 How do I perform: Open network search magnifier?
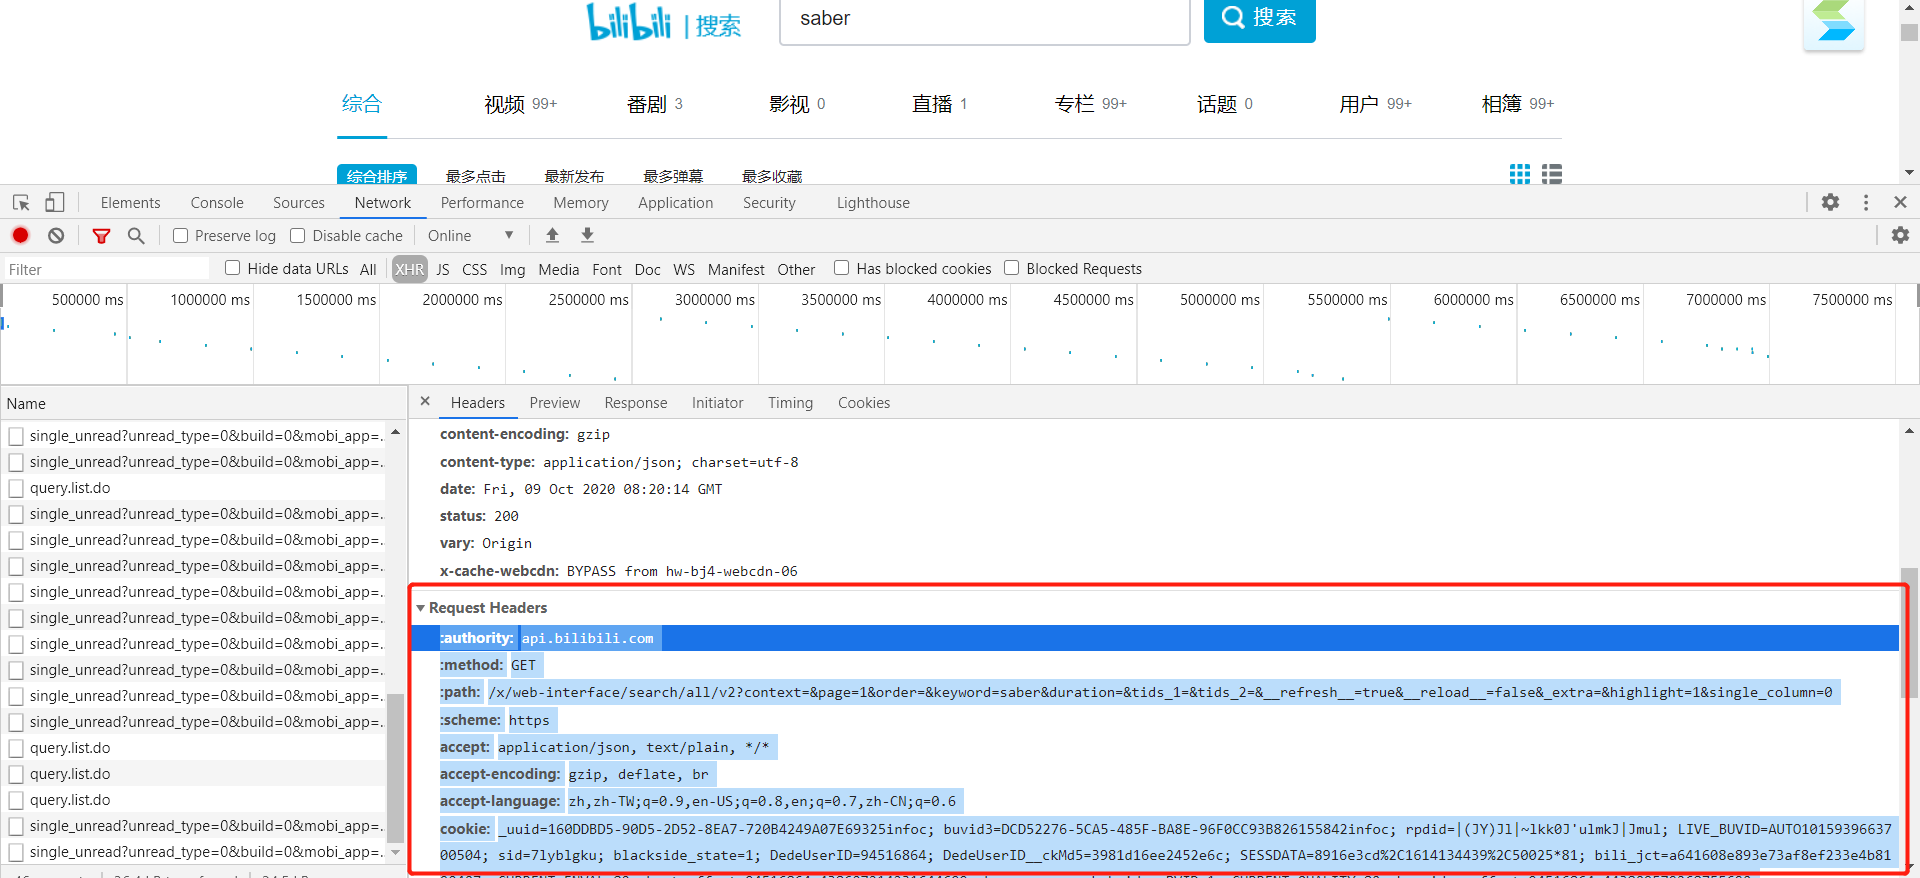click(x=136, y=236)
